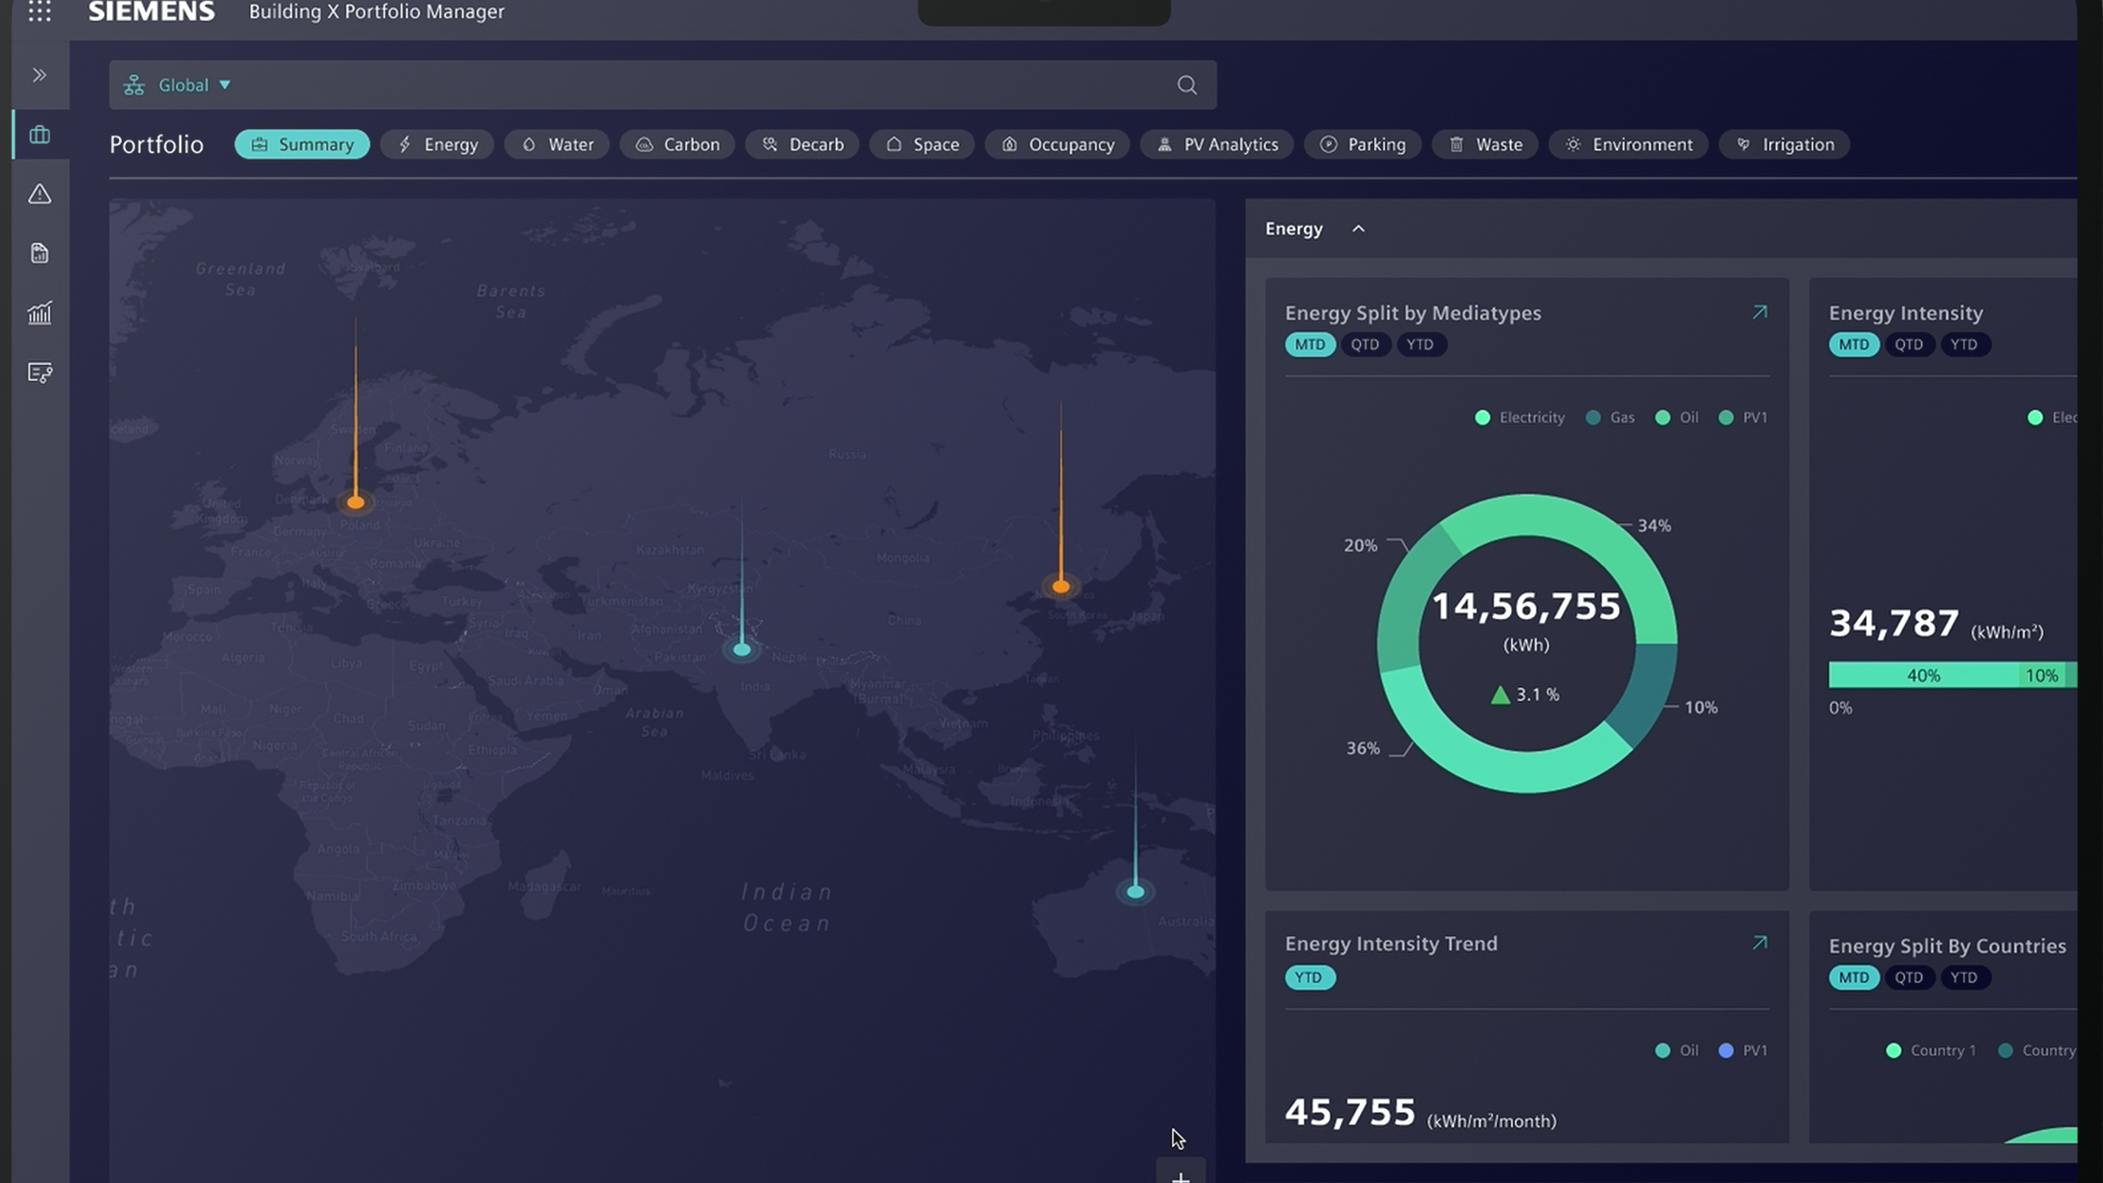Open the PV Analytics tab
The width and height of the screenshot is (2103, 1183).
coord(1216,144)
